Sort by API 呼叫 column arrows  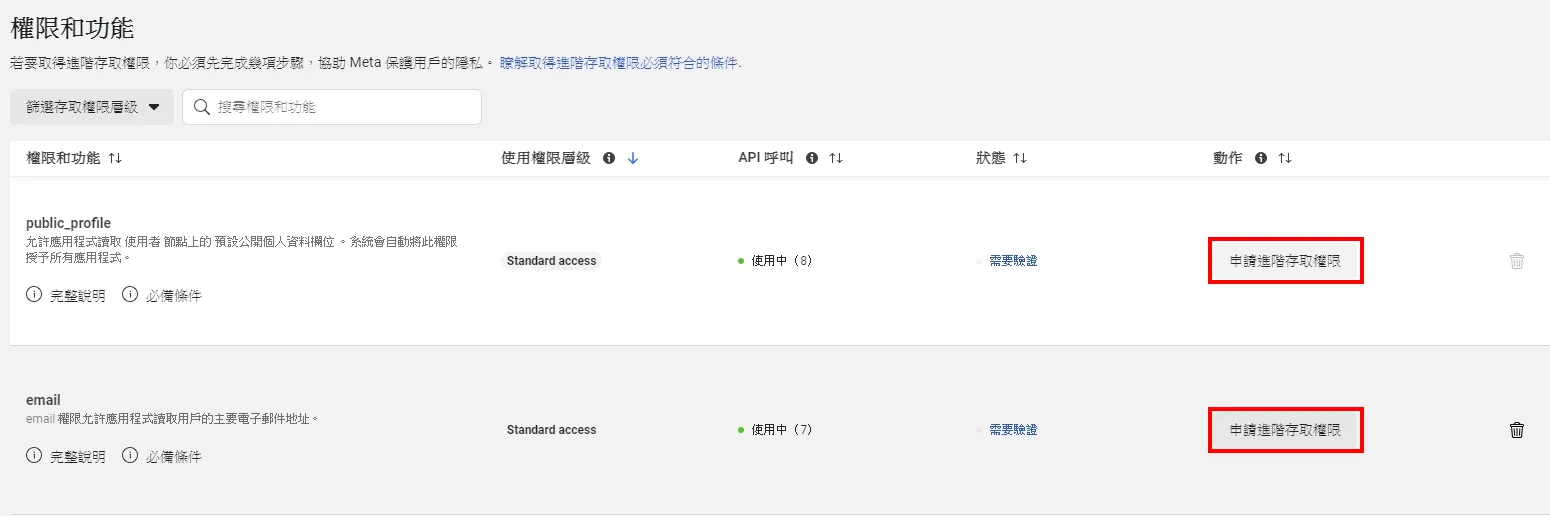[x=836, y=158]
